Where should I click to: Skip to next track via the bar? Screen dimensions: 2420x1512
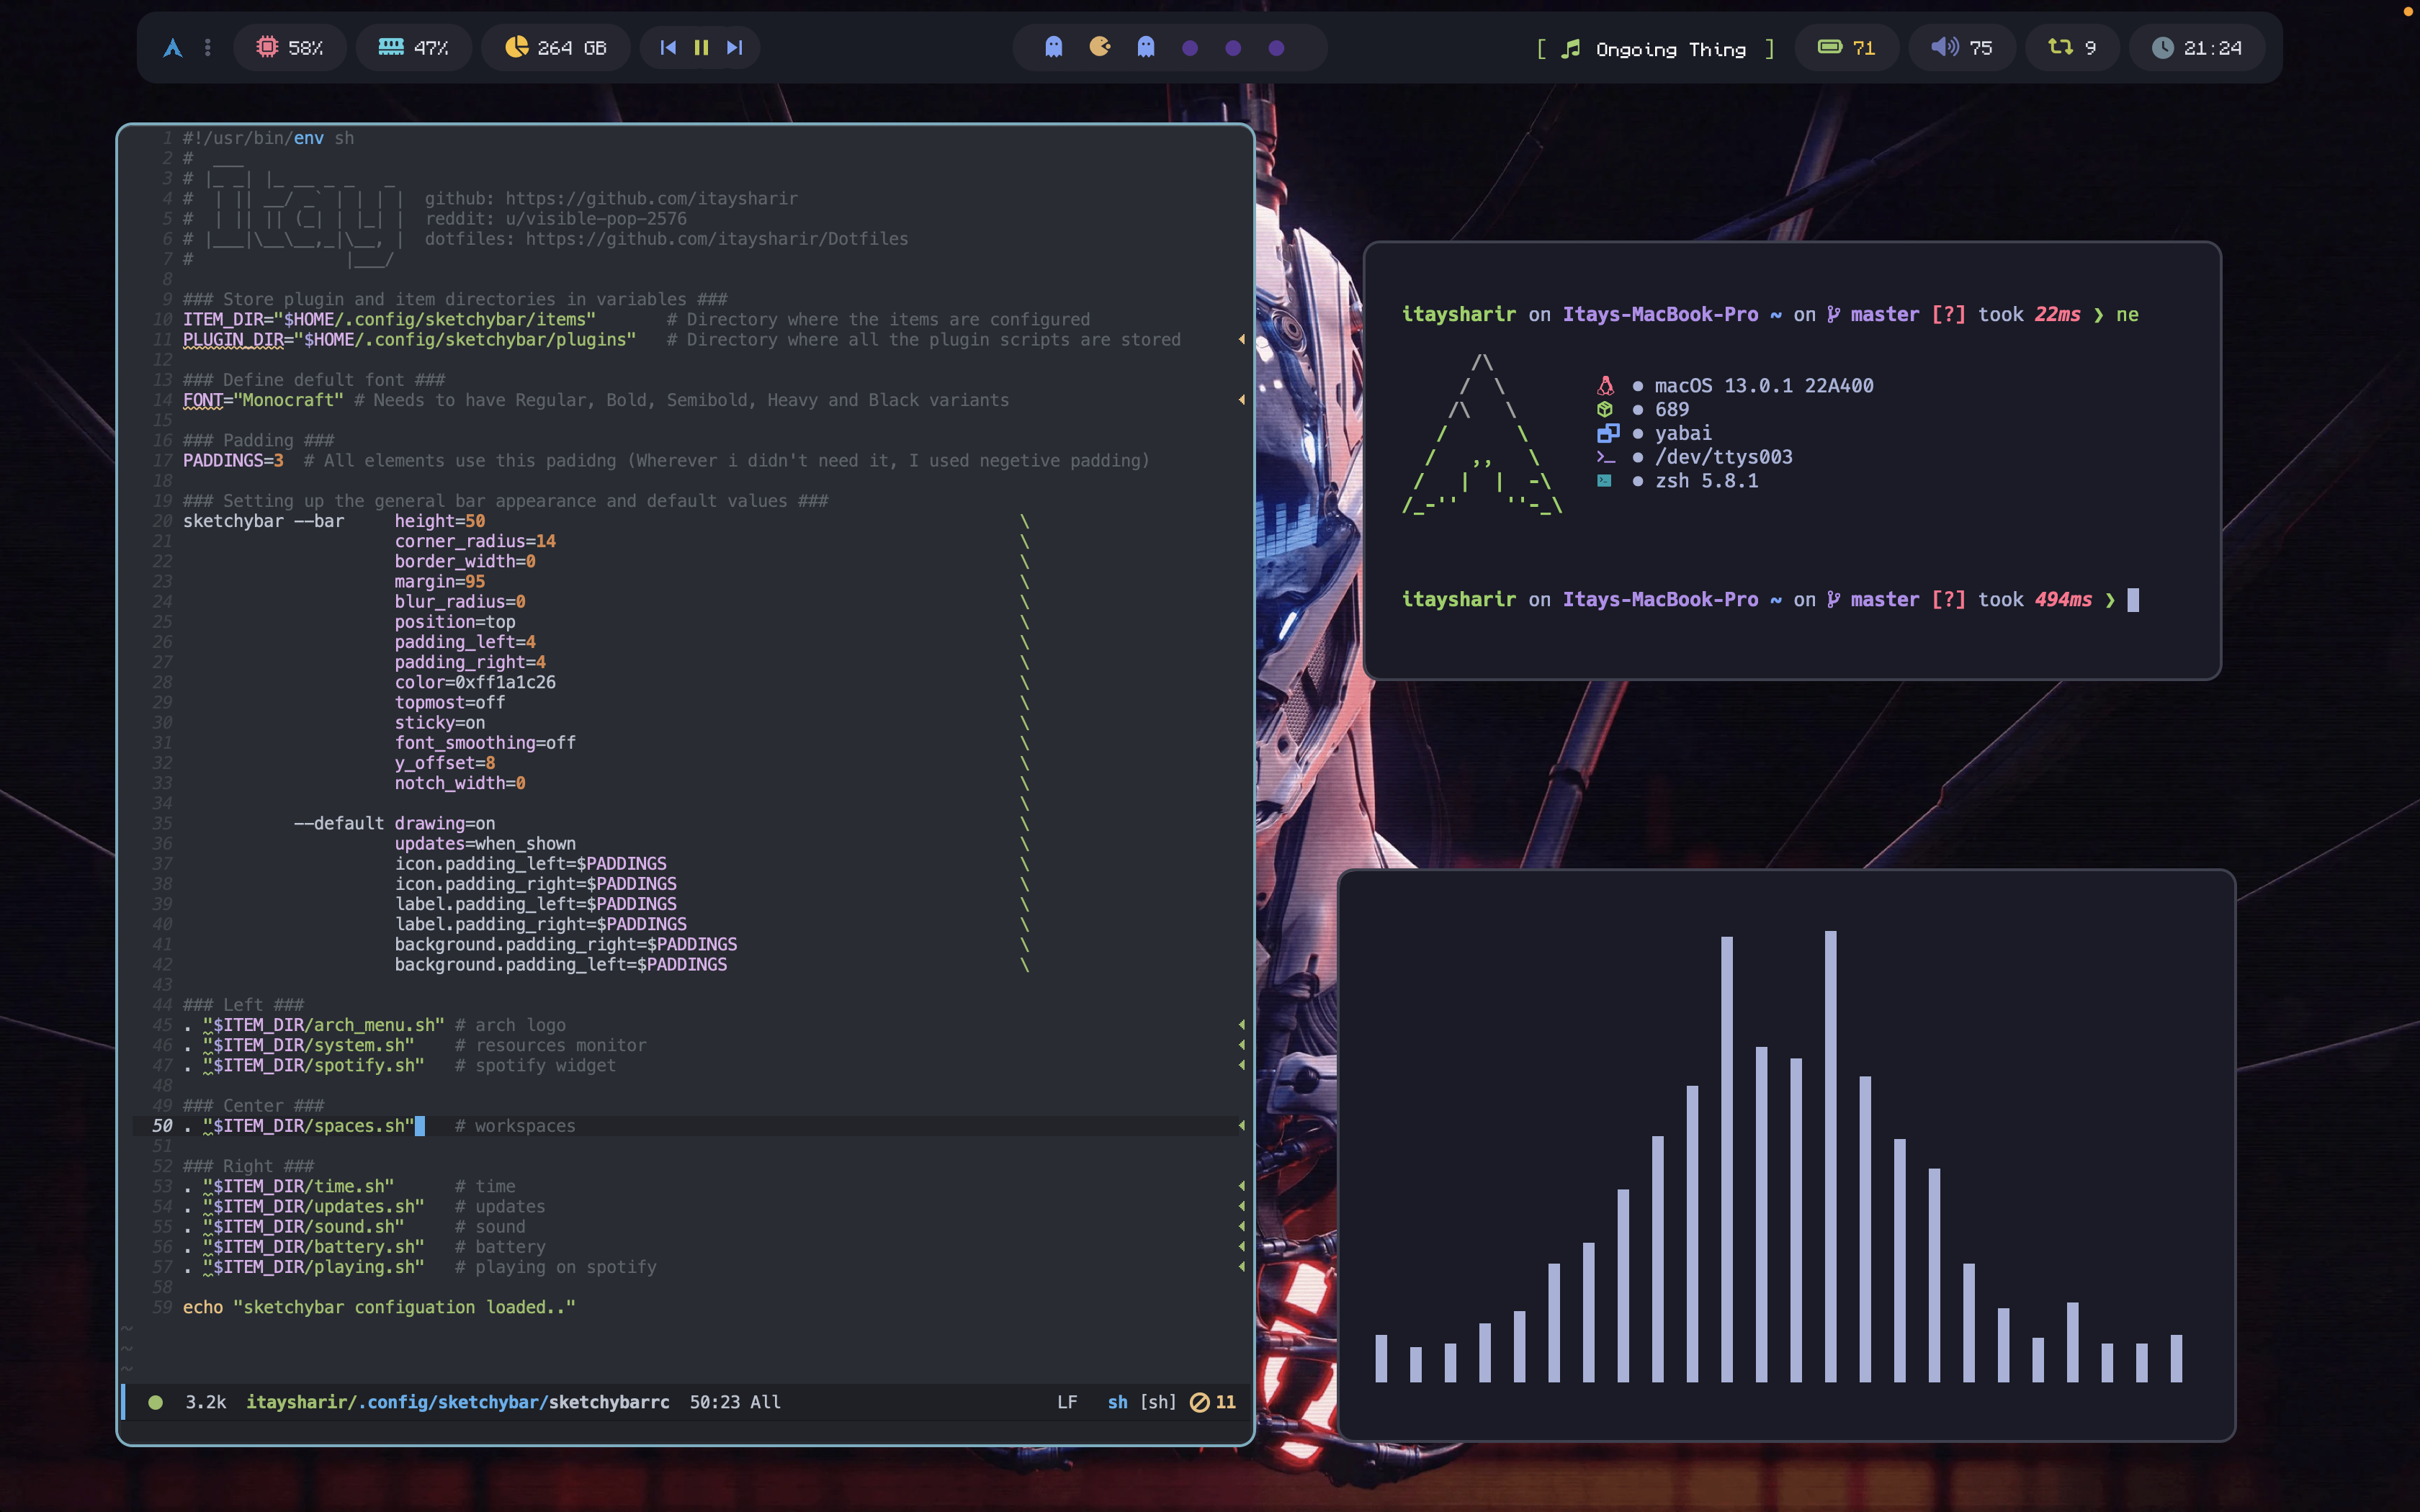pos(735,47)
